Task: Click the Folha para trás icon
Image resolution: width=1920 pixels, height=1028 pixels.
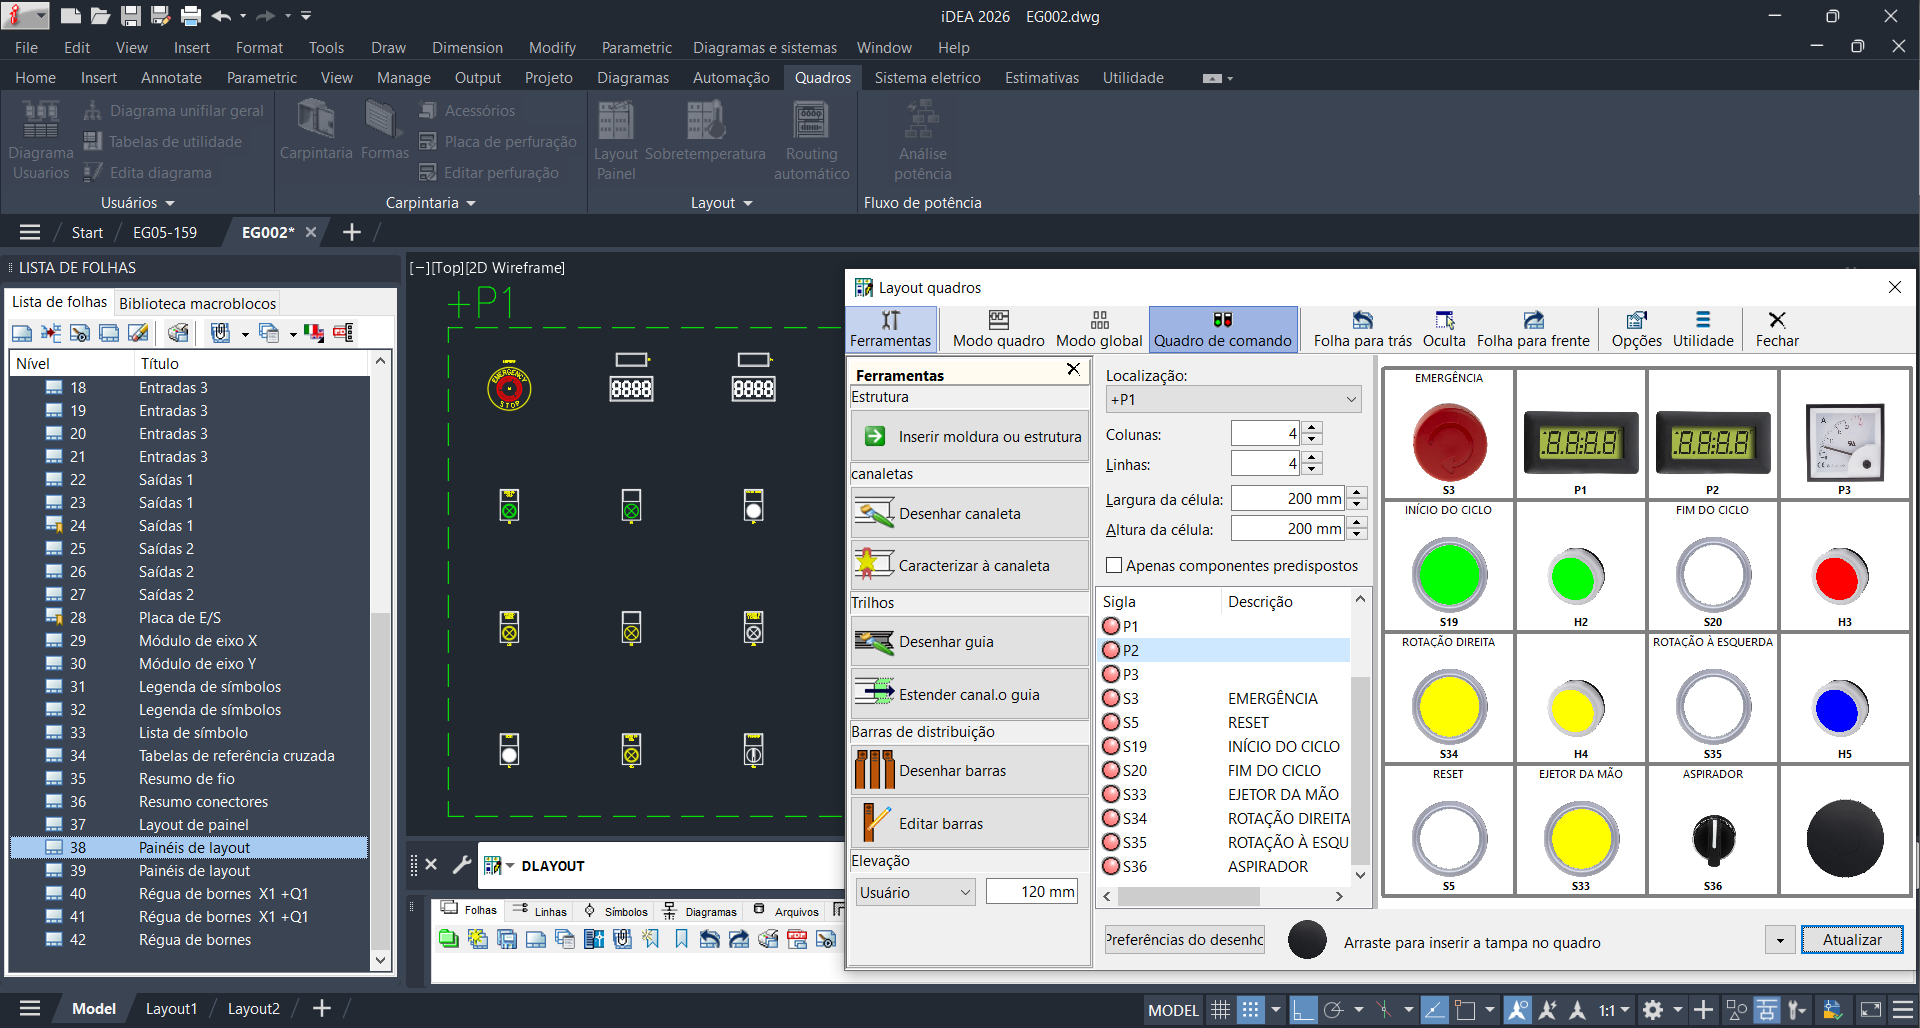Action: (x=1362, y=320)
